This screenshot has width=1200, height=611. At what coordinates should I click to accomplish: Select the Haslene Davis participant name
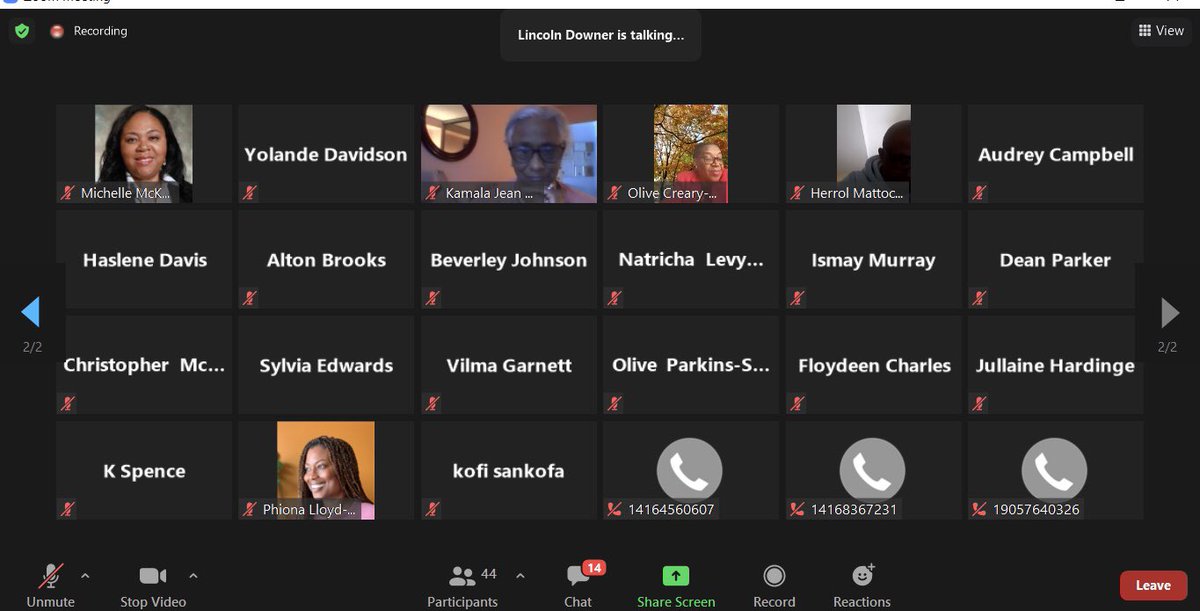(x=145, y=260)
